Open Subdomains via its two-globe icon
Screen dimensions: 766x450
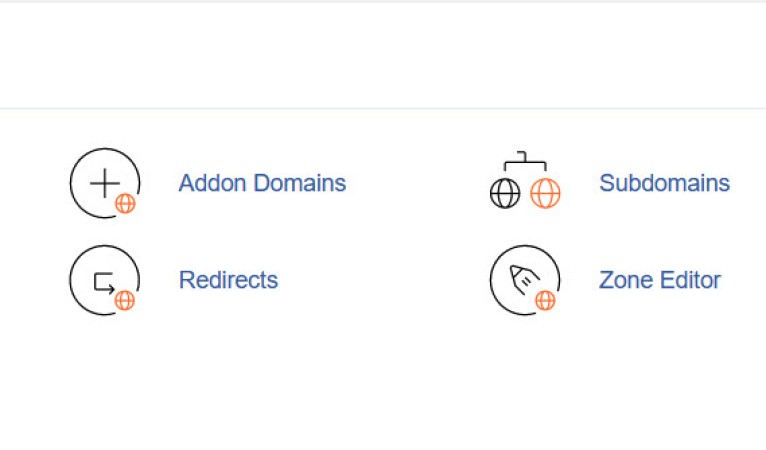coord(525,180)
